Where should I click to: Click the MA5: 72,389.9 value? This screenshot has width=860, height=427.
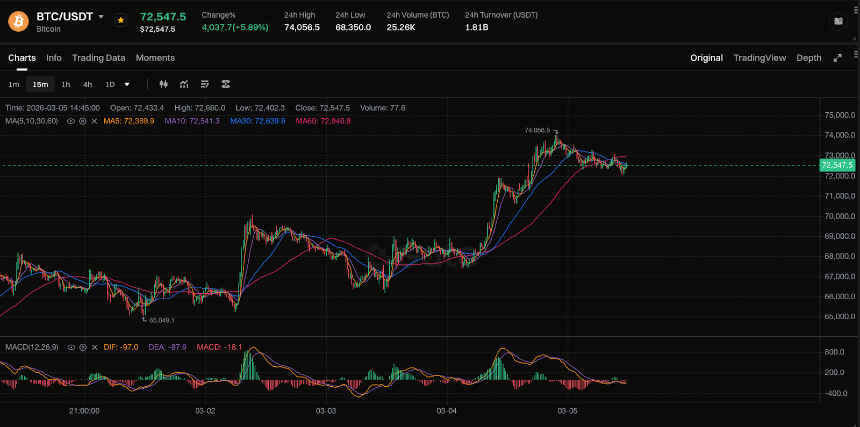129,121
